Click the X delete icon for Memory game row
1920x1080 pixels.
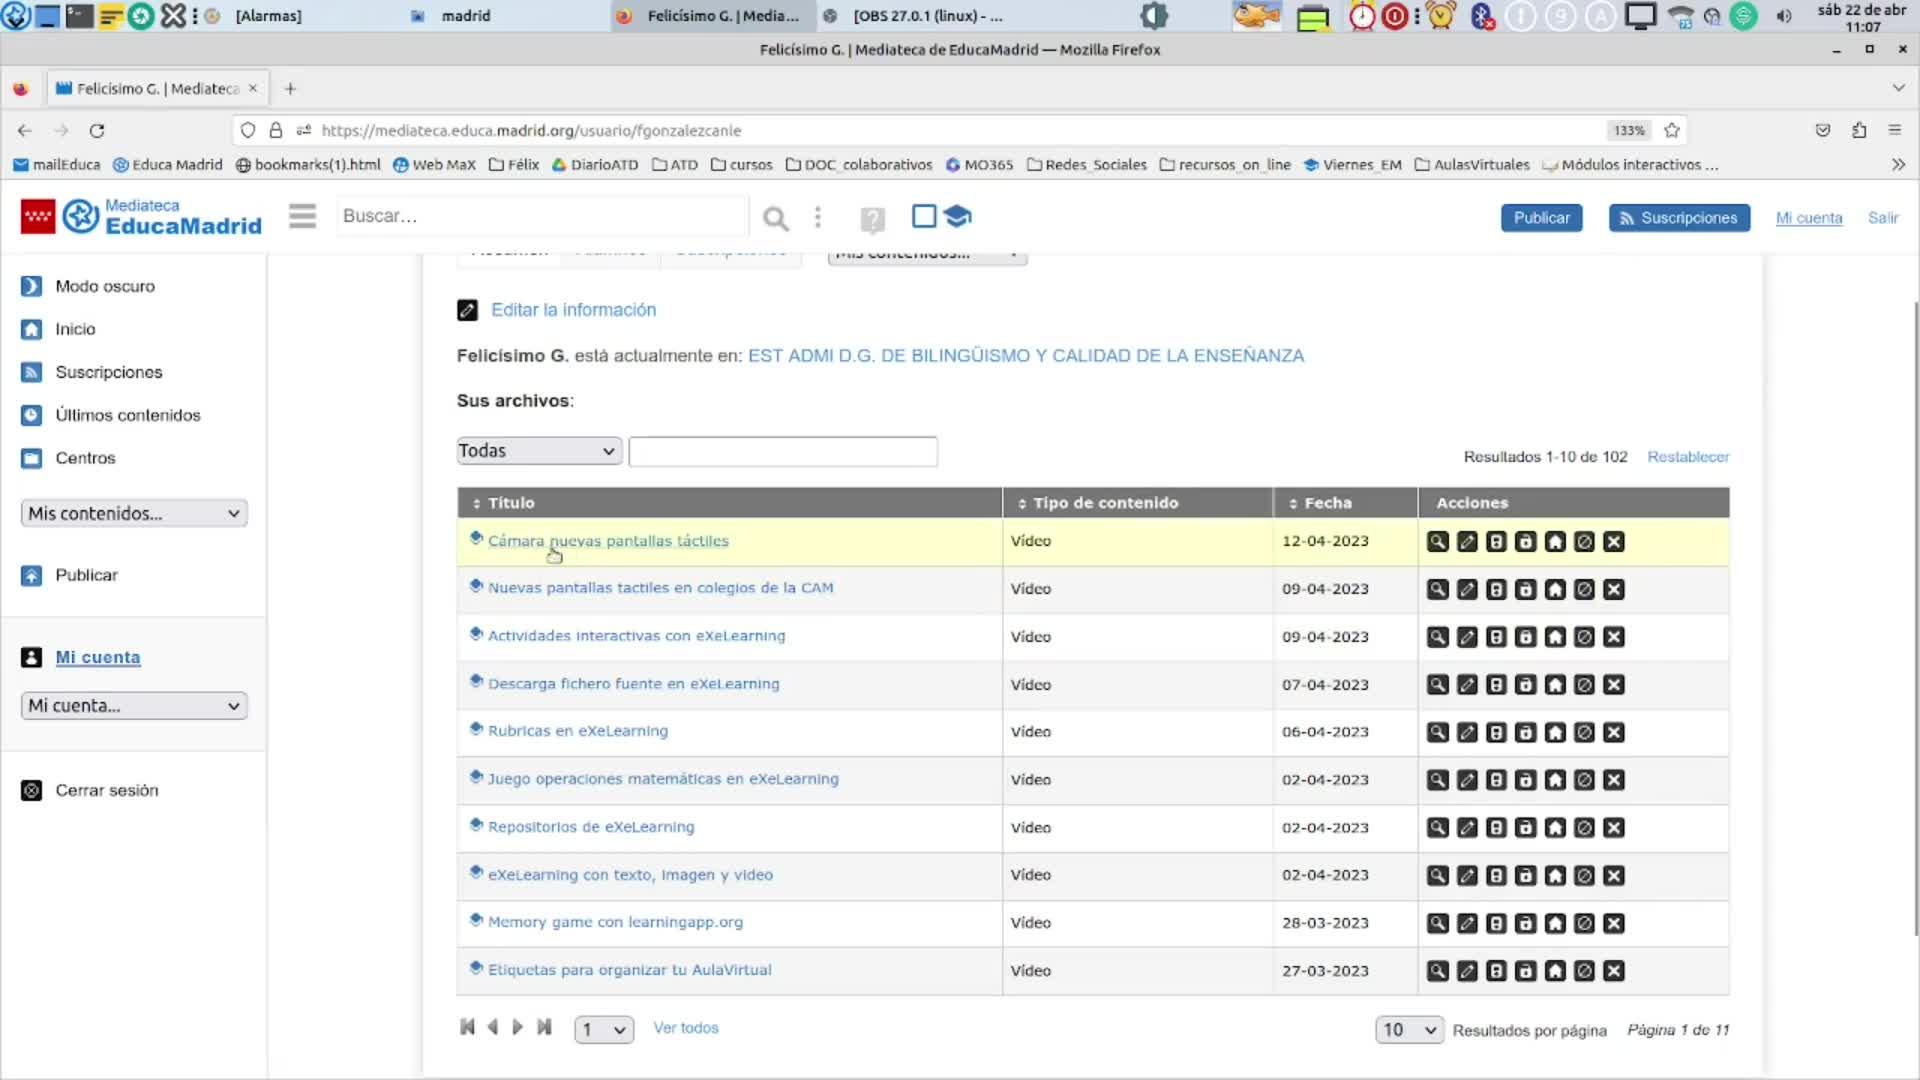1613,924
